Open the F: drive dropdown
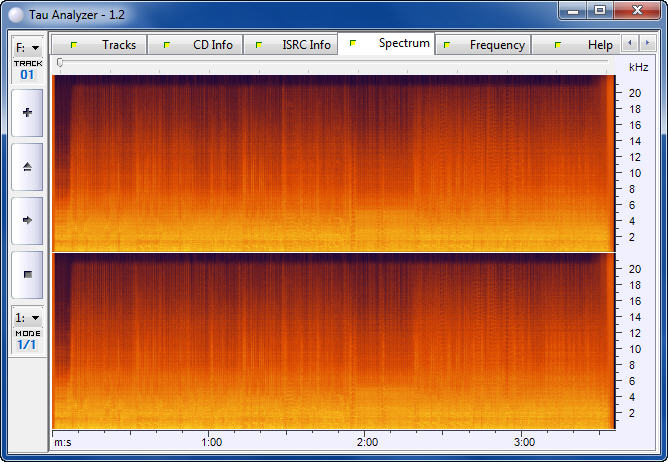668x462 pixels. coord(27,47)
